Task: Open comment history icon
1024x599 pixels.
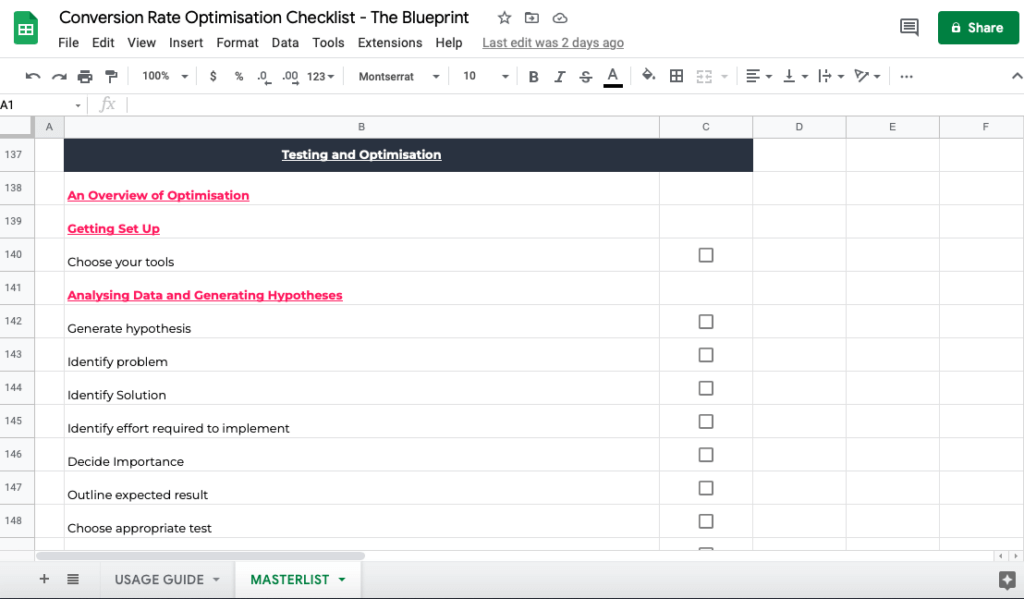Action: tap(909, 27)
